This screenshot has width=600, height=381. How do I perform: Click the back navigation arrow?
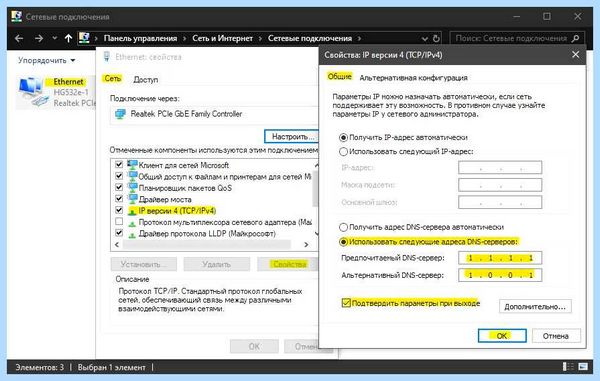(19, 38)
